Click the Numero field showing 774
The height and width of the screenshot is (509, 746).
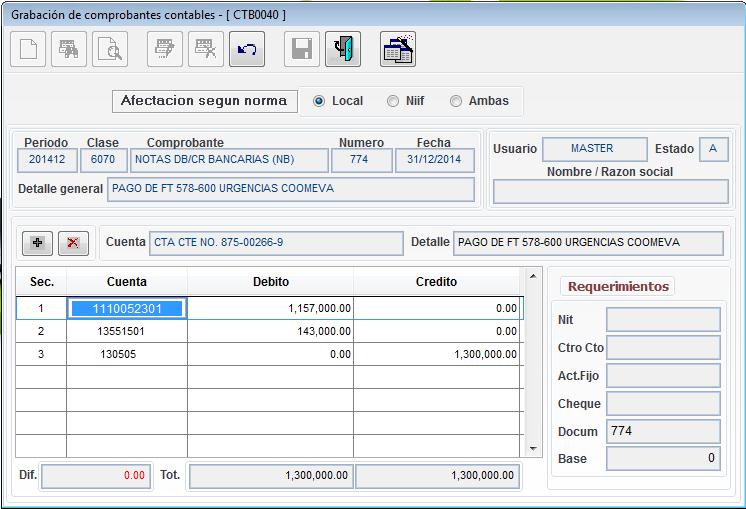pyautogui.click(x=362, y=160)
